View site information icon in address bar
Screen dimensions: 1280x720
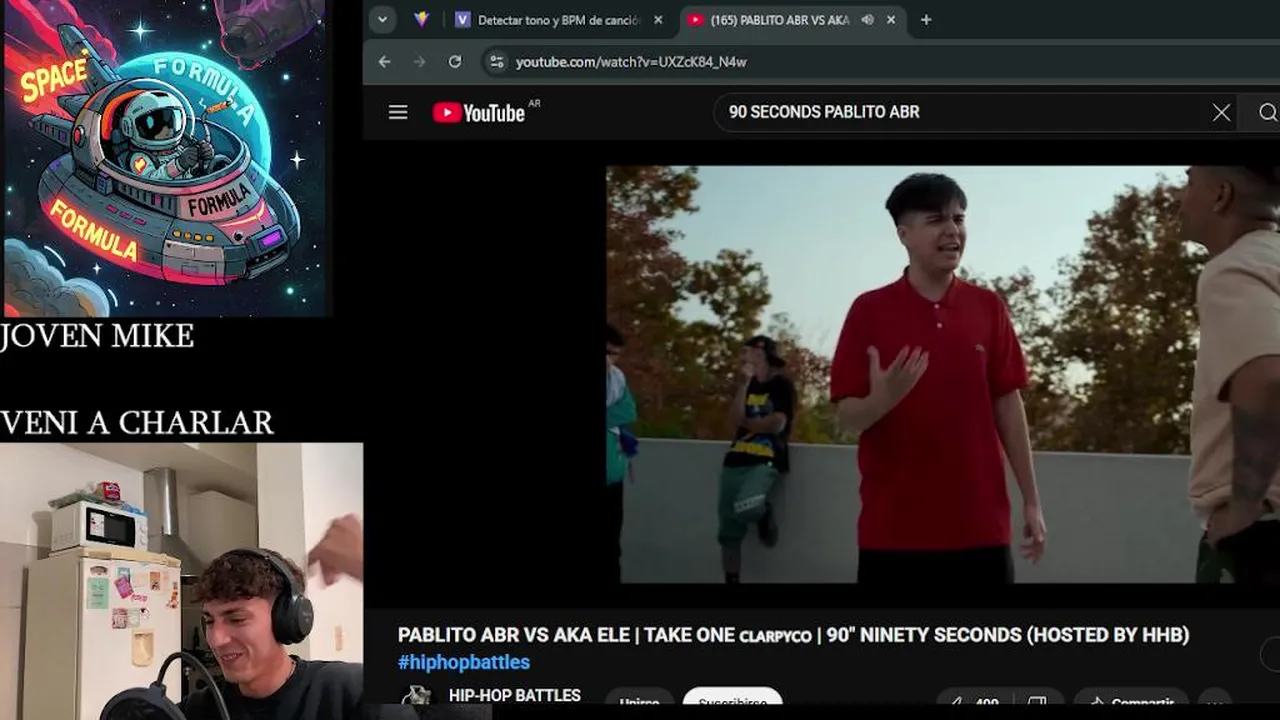click(496, 62)
